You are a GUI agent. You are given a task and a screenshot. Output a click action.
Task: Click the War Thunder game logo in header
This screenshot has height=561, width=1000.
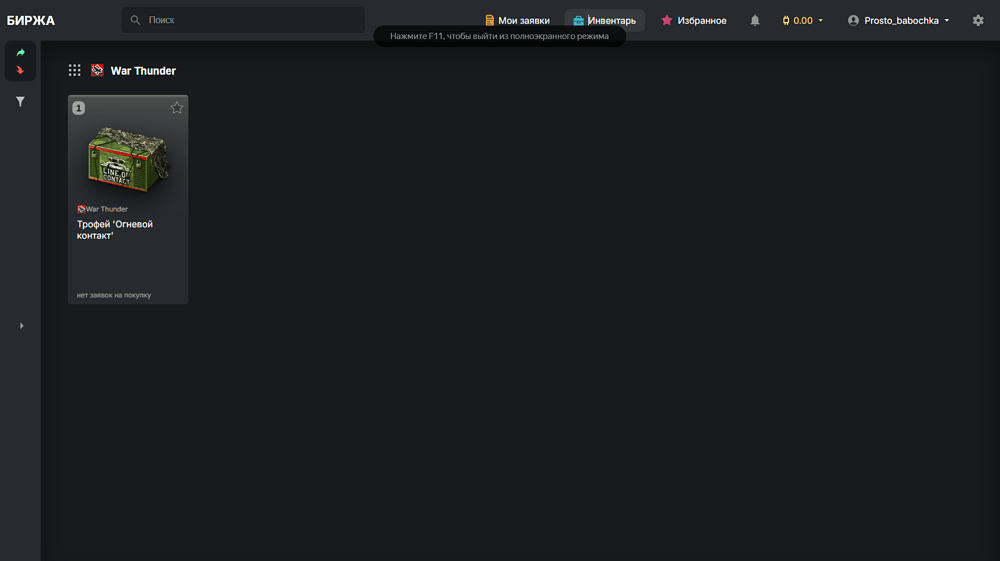pyautogui.click(x=97, y=70)
